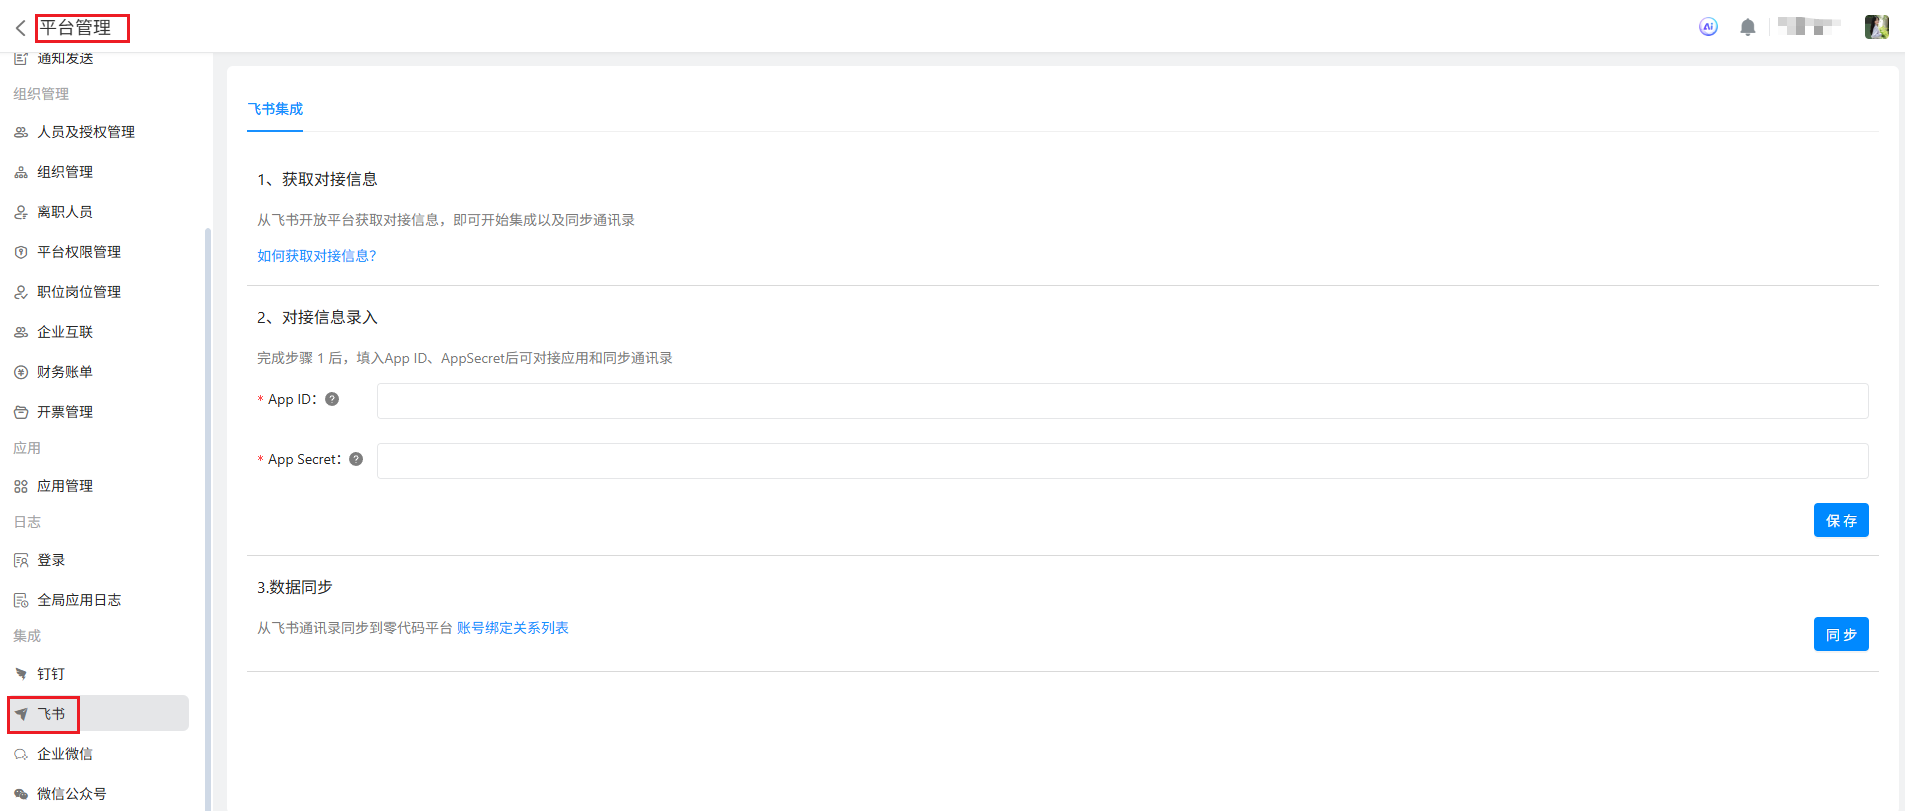The height and width of the screenshot is (811, 1905).
Task: Open the AI assistant icon
Action: [x=1708, y=27]
